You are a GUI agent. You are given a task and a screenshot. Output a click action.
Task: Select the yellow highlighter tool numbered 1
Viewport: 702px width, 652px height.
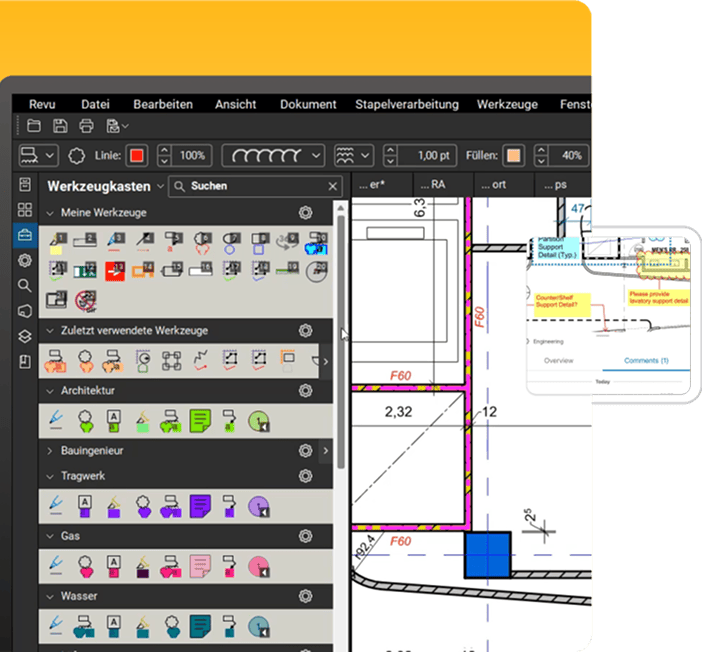[x=57, y=243]
